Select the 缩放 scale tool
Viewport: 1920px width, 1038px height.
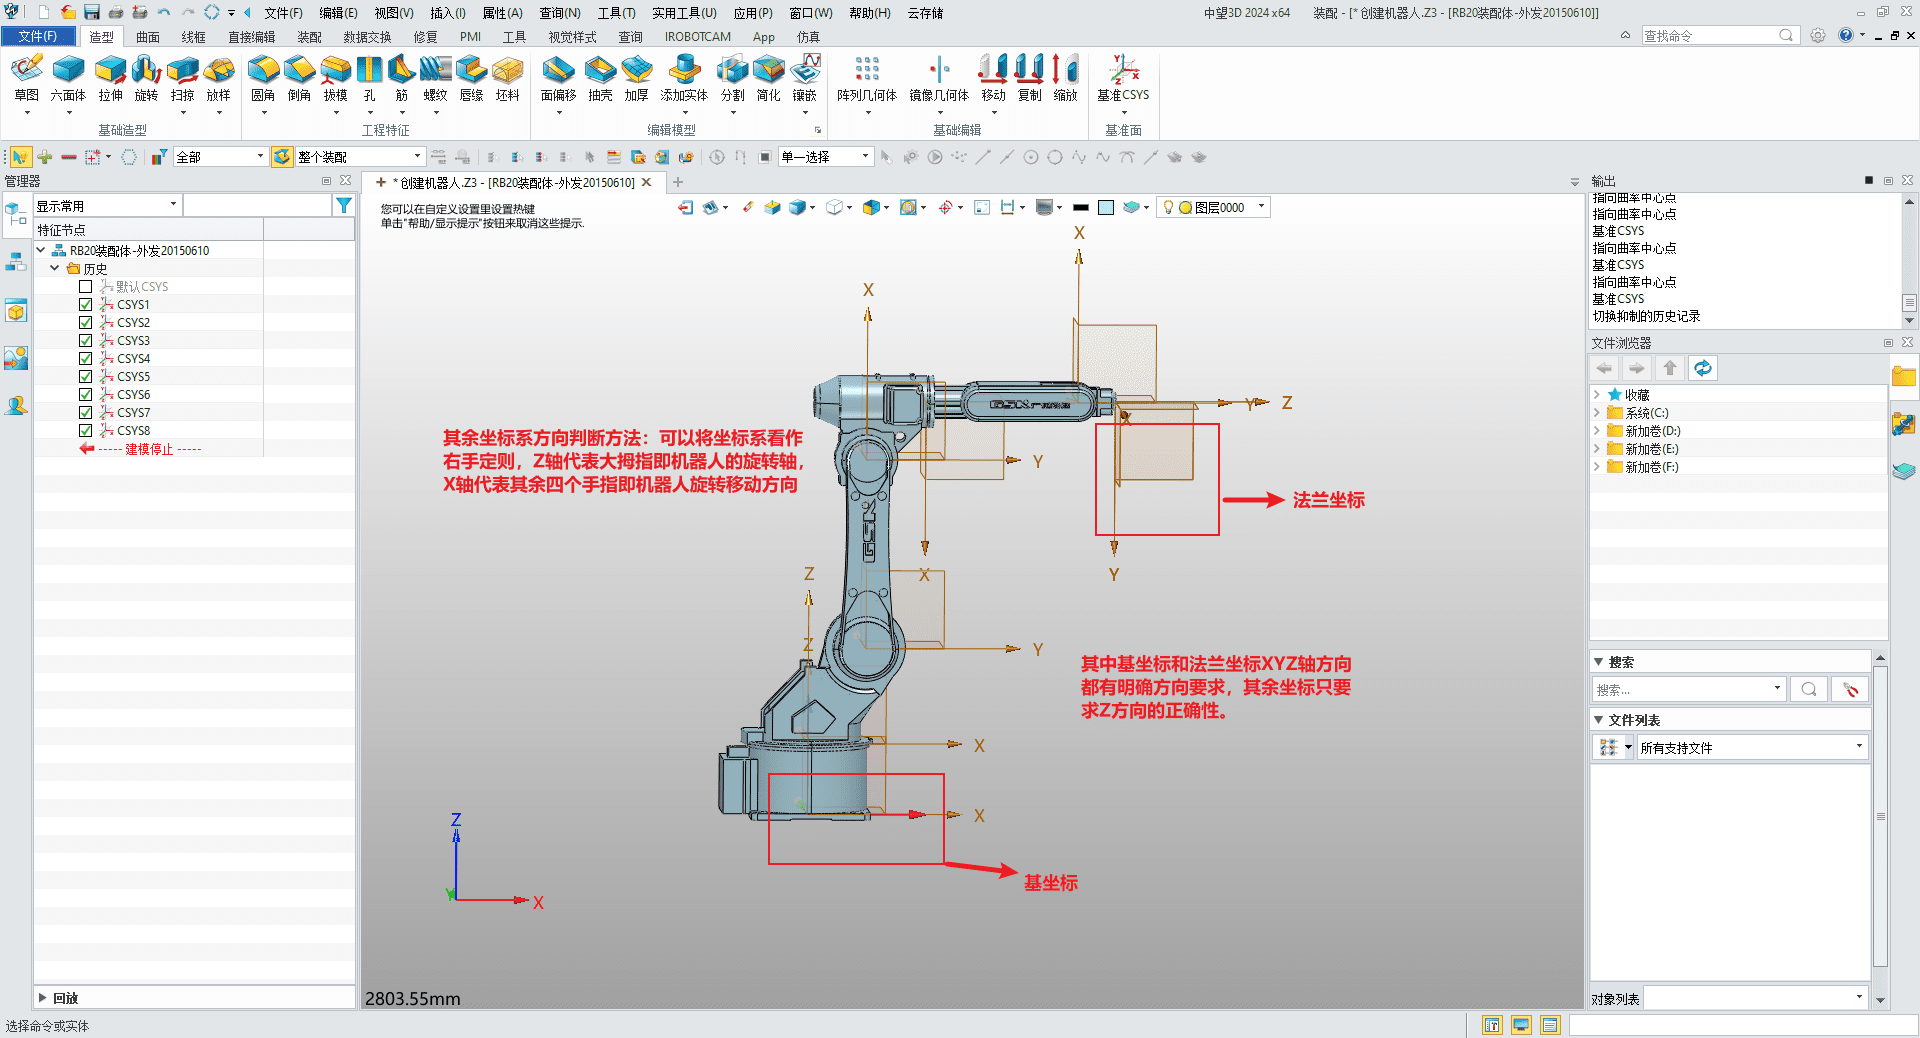[1065, 78]
